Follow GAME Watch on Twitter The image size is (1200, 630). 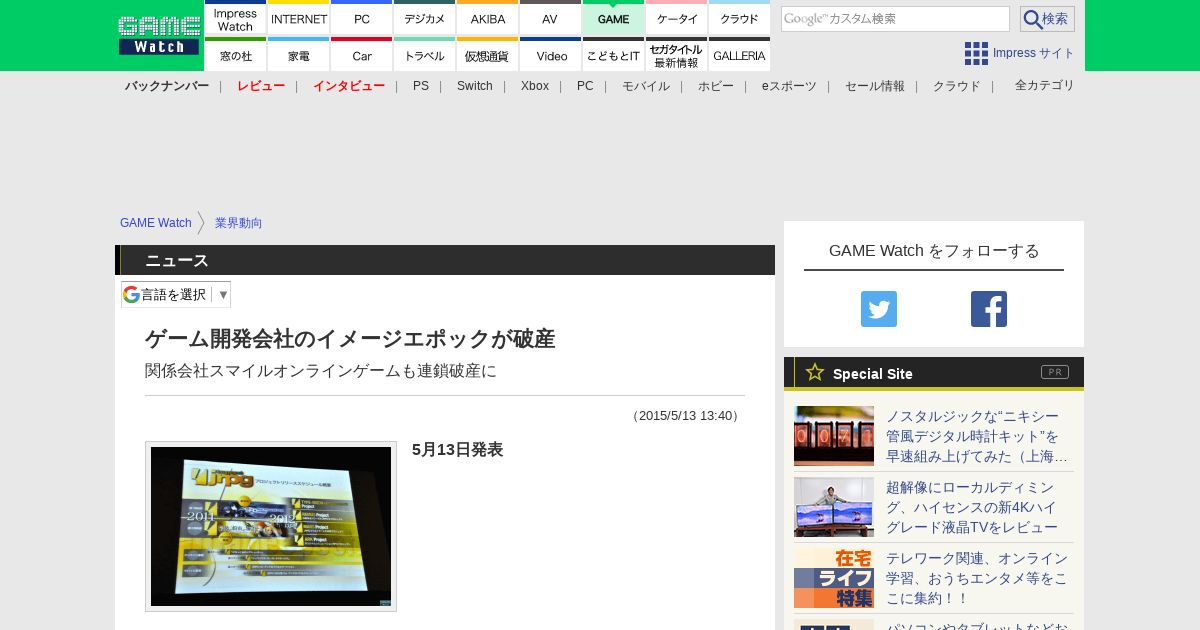[879, 309]
